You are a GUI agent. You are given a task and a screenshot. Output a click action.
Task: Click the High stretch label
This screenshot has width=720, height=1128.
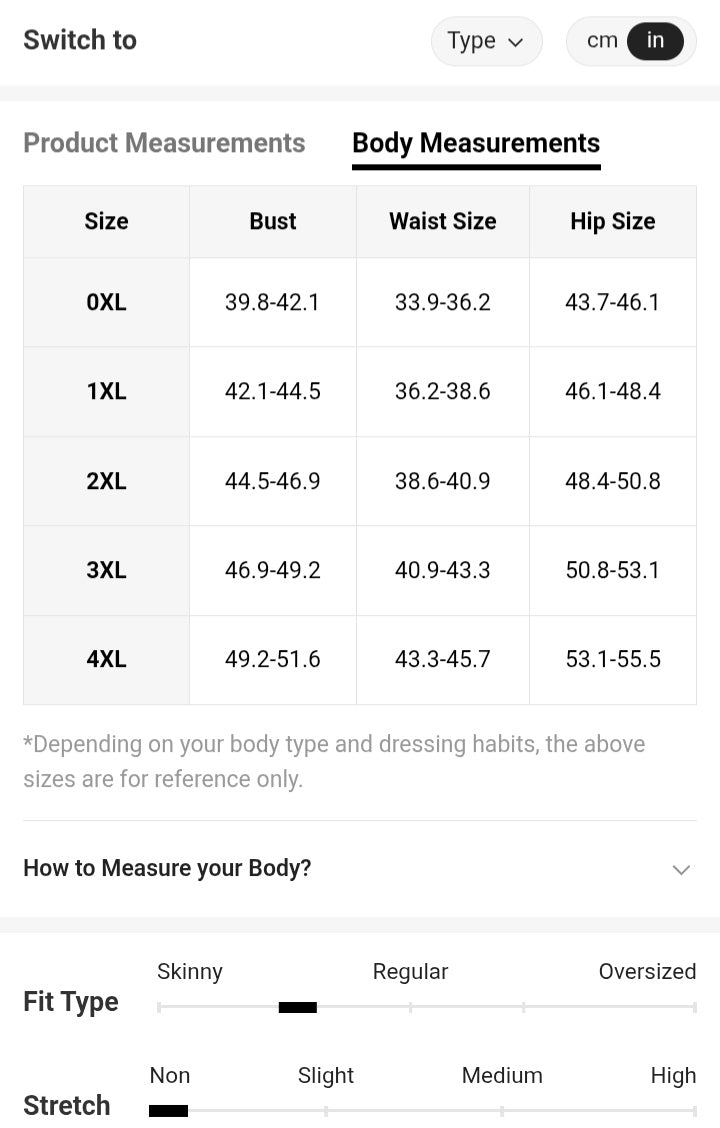pyautogui.click(x=673, y=1076)
